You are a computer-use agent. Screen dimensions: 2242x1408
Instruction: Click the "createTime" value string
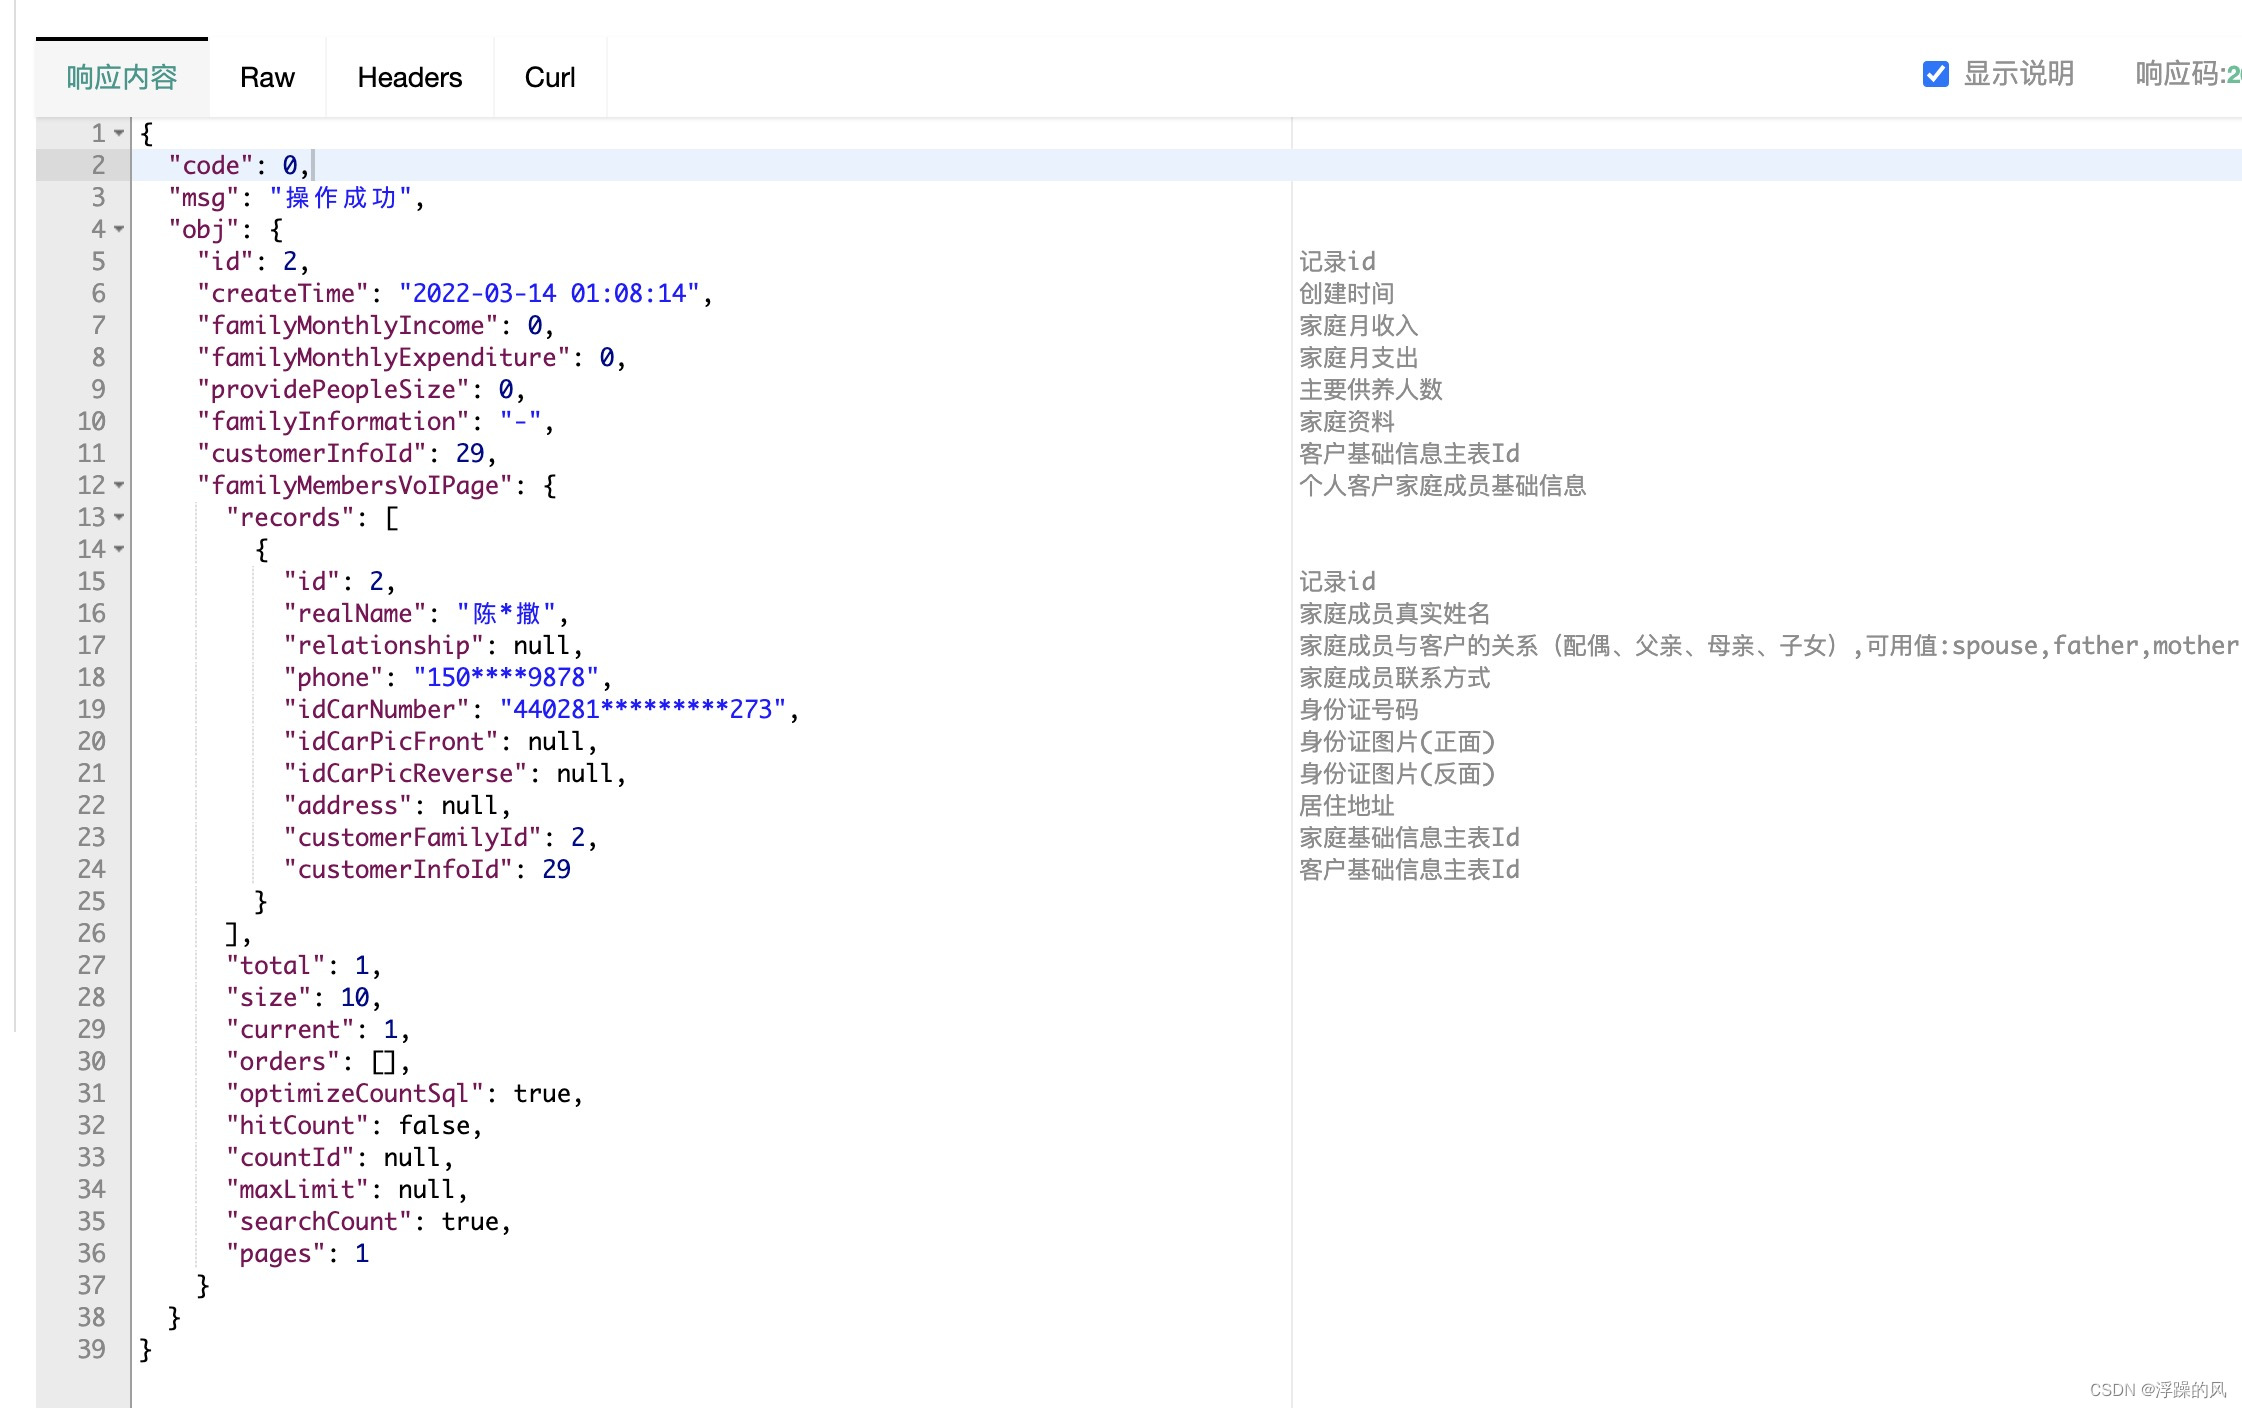pyautogui.click(x=548, y=293)
